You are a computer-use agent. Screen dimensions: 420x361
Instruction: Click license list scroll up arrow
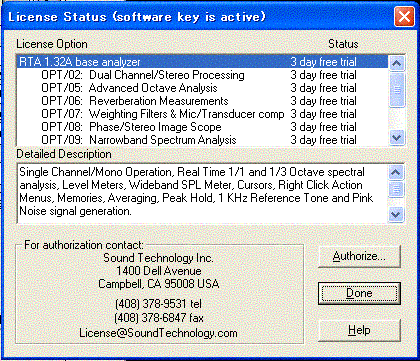(397, 63)
